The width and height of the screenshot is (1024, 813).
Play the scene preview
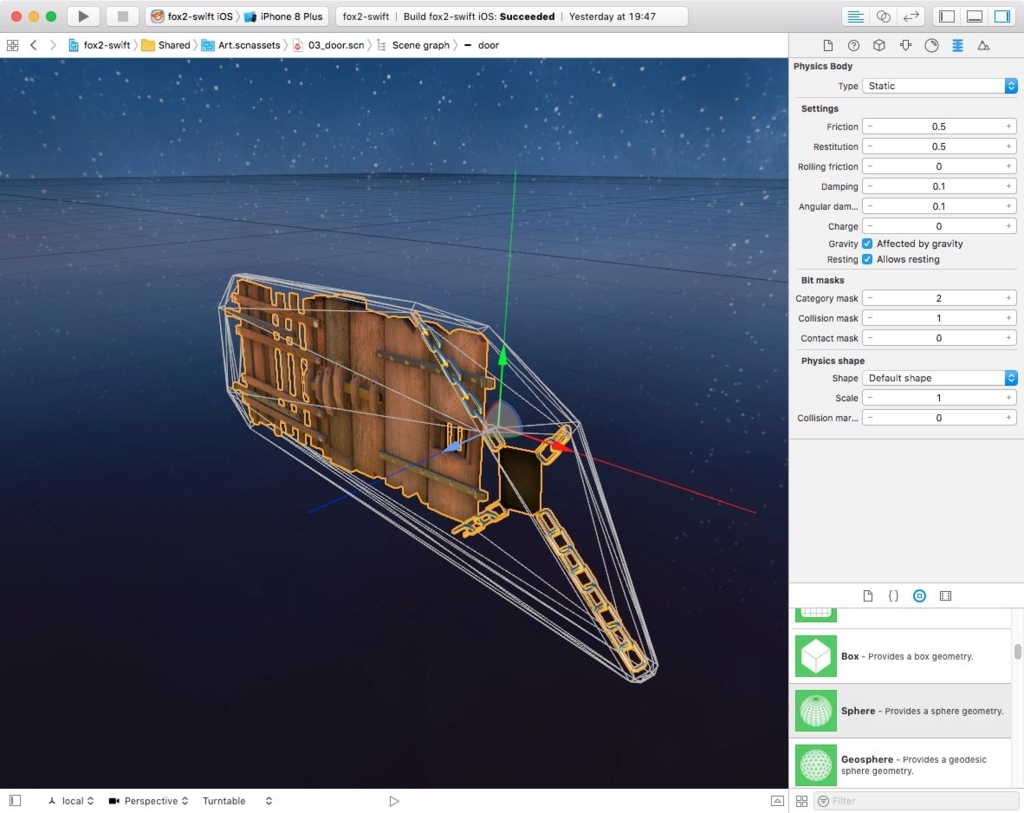(x=394, y=801)
